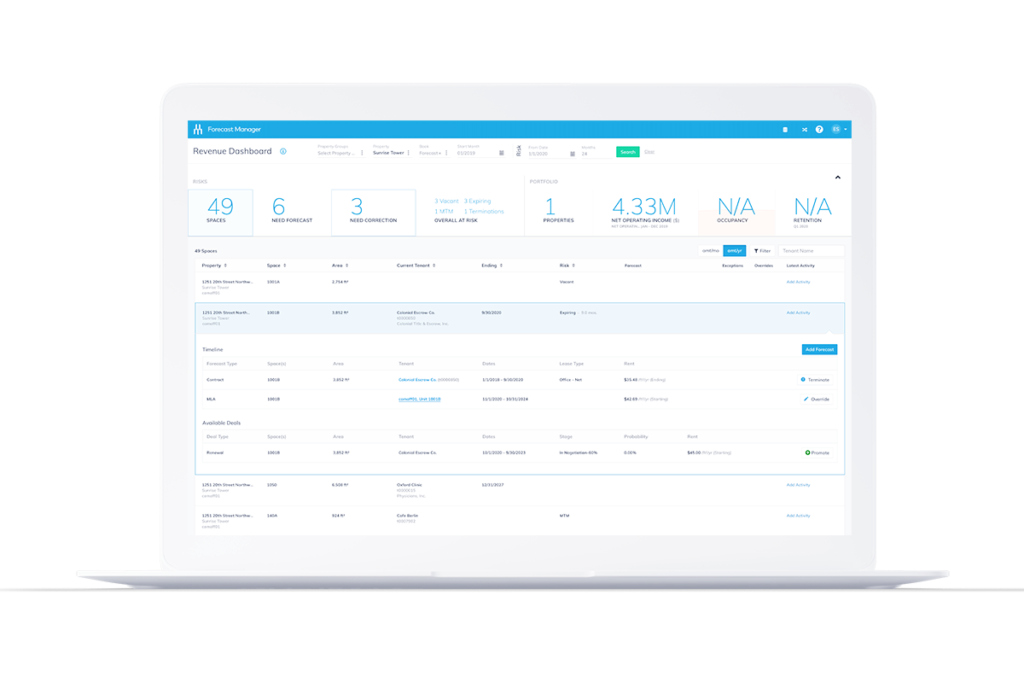Click the Add Forecast button
The image size is (1024, 683).
(x=819, y=349)
